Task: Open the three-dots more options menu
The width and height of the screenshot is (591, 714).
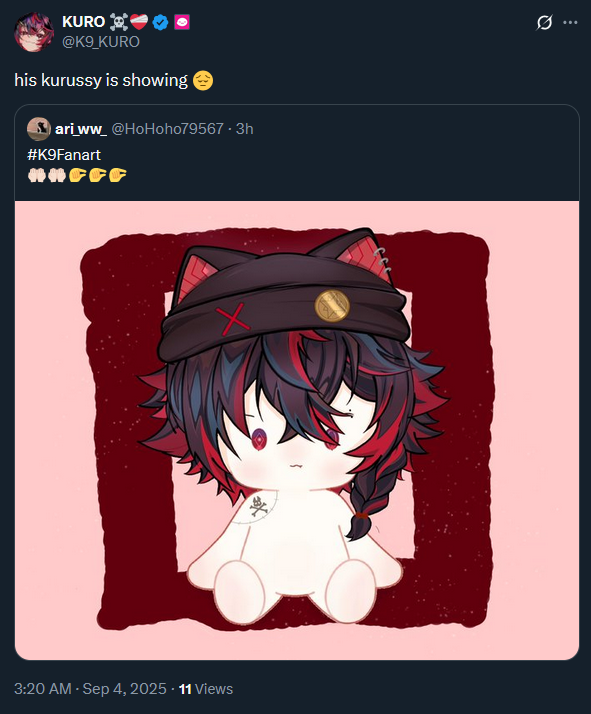Action: point(570,22)
